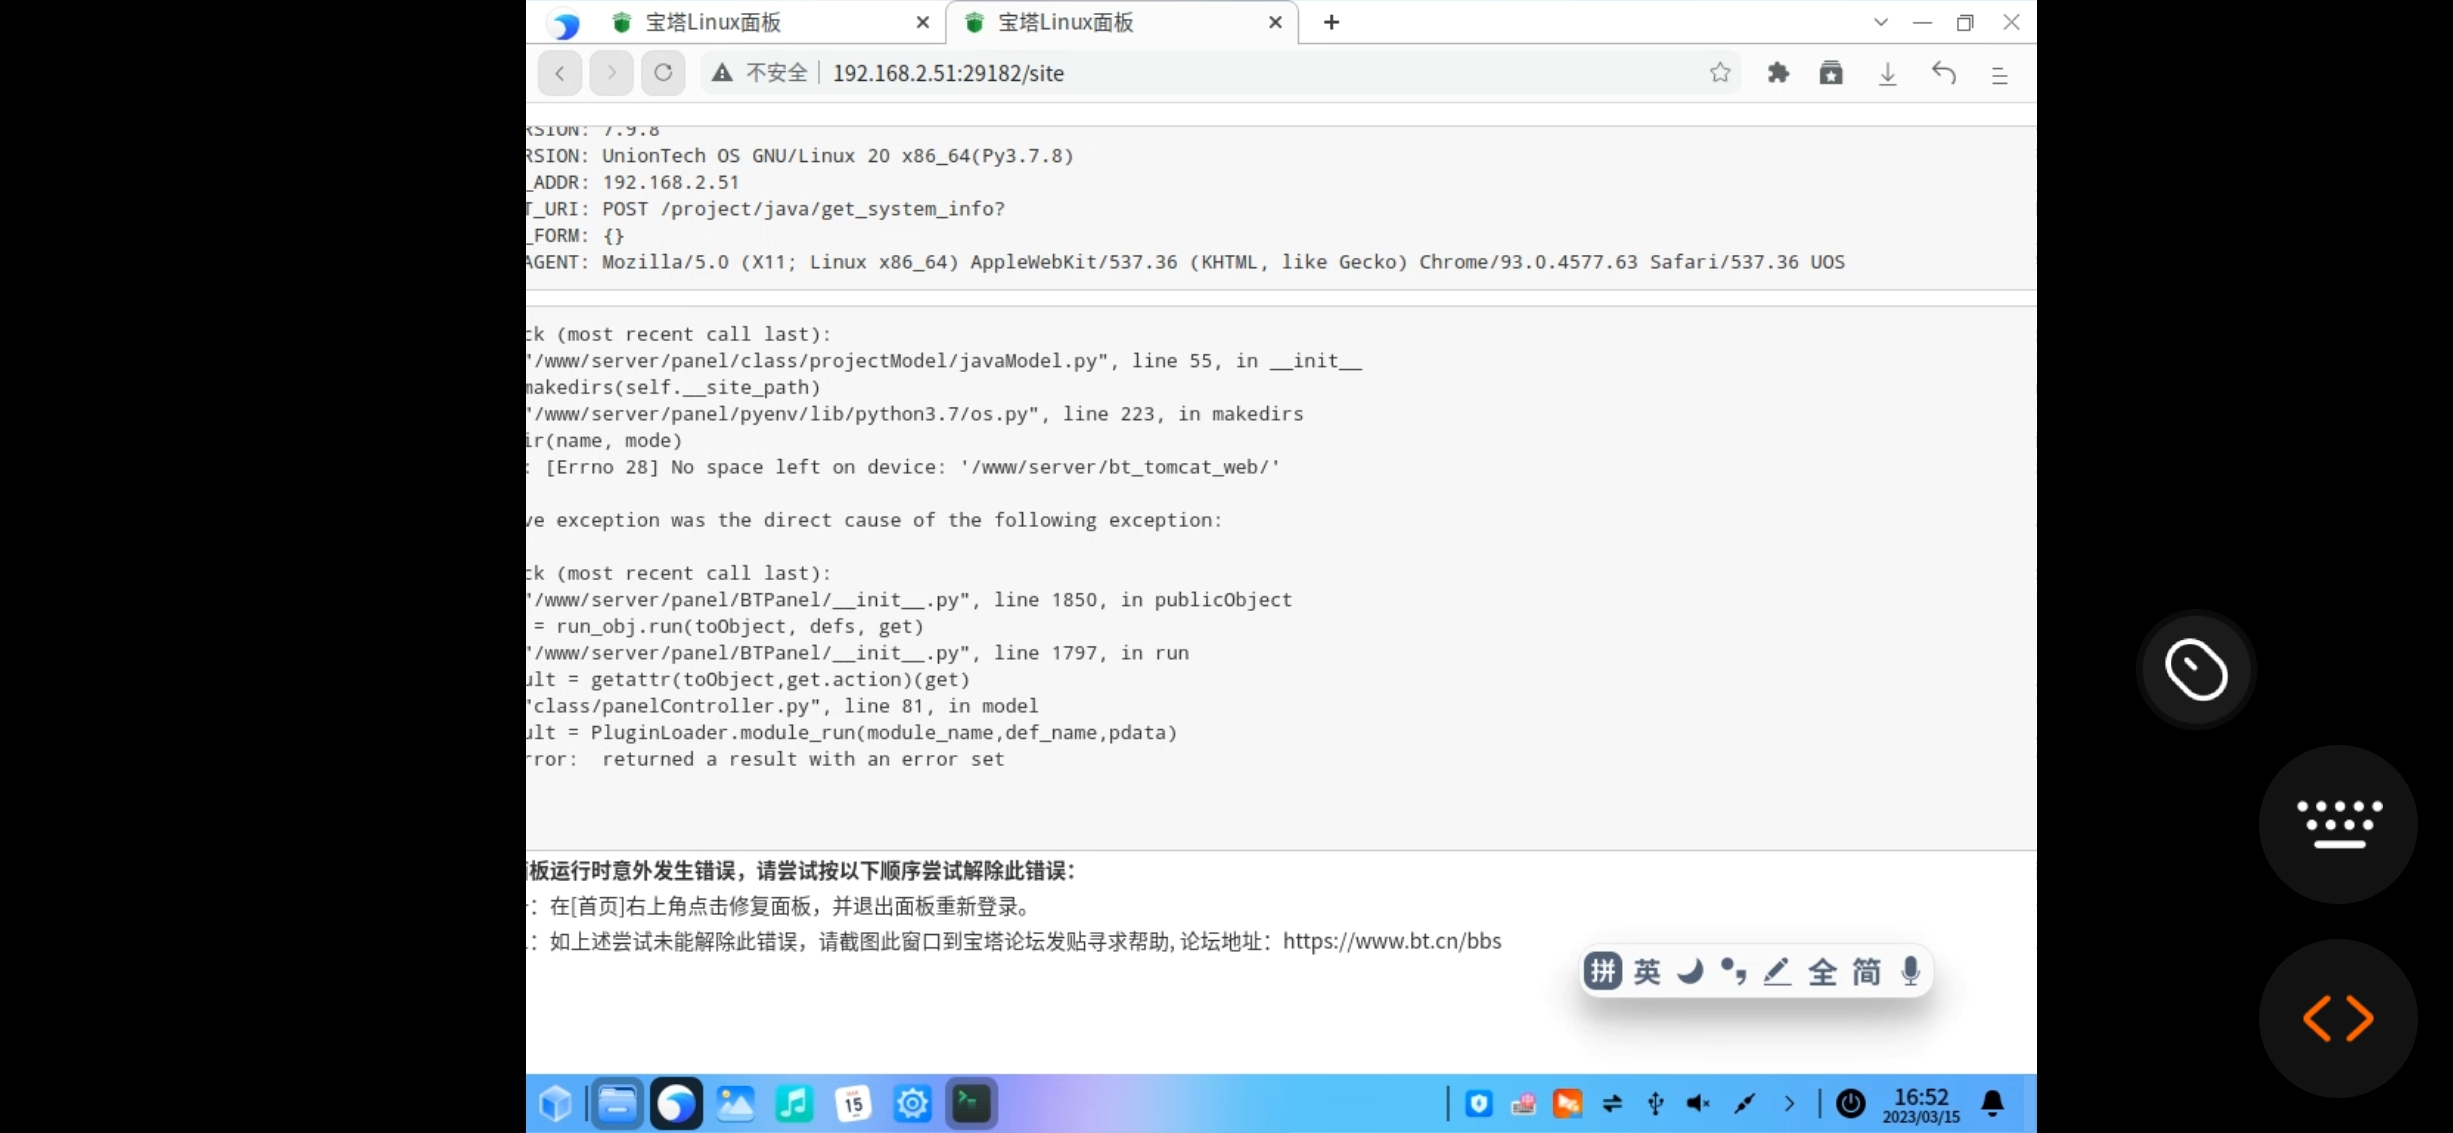The height and width of the screenshot is (1133, 2453).
Task: Click the 192.168.2.51 address text in page
Action: coord(670,182)
